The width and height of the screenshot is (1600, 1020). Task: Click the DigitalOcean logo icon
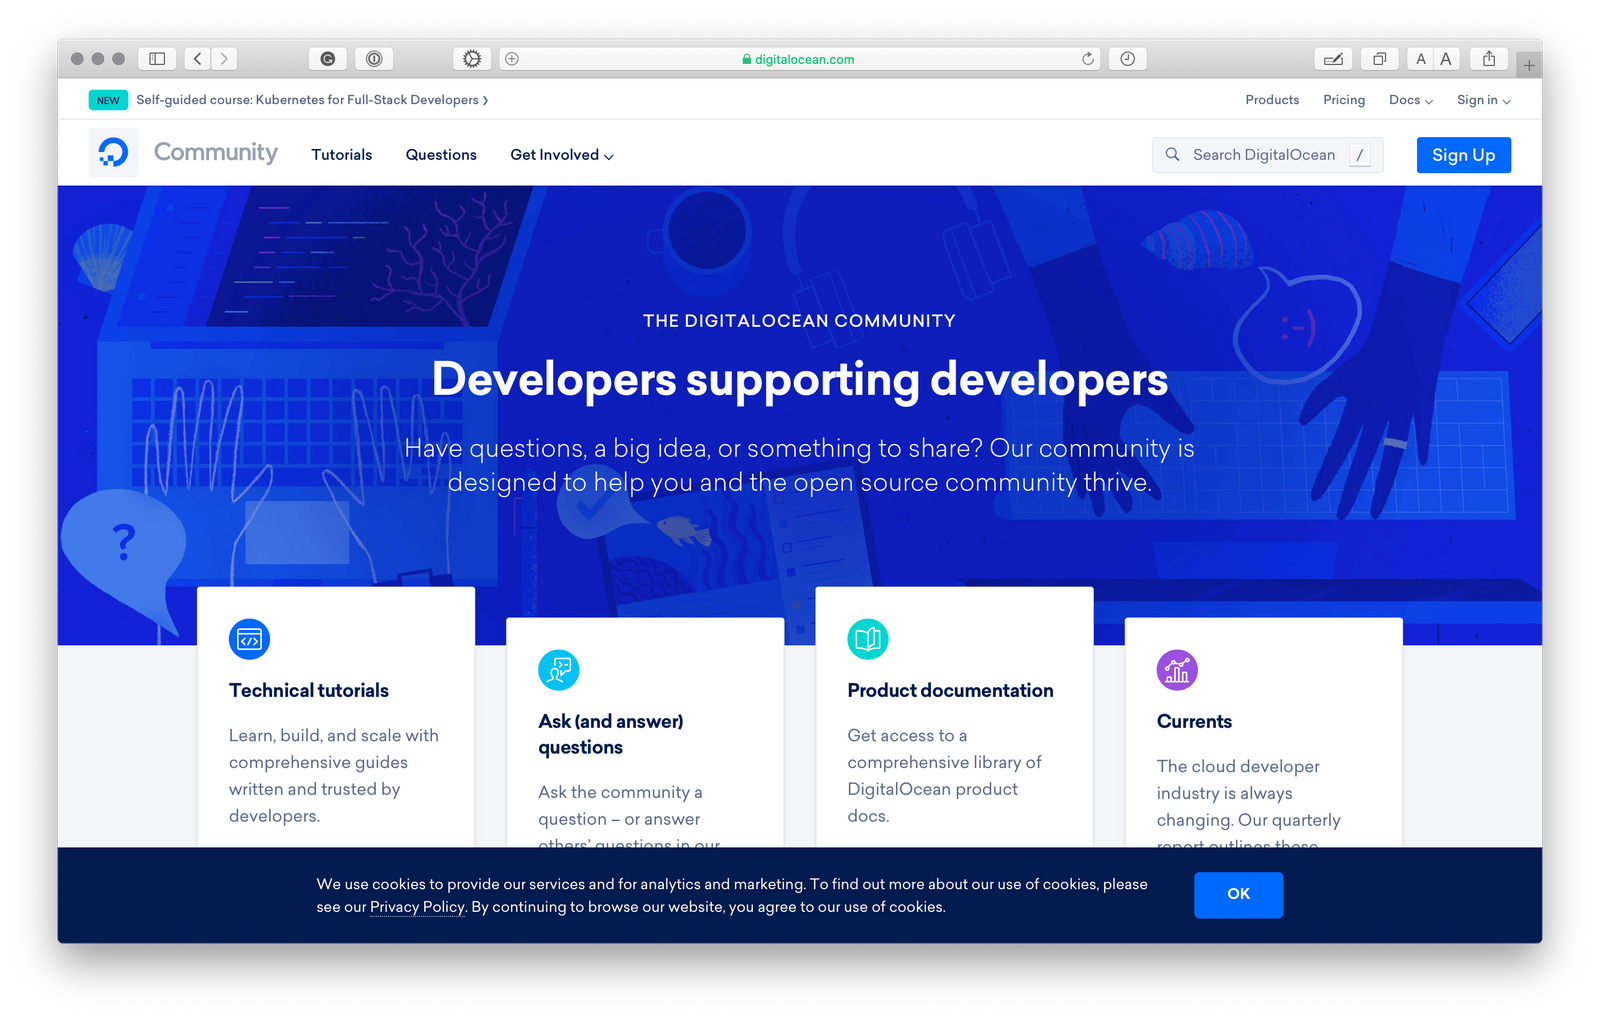[113, 153]
